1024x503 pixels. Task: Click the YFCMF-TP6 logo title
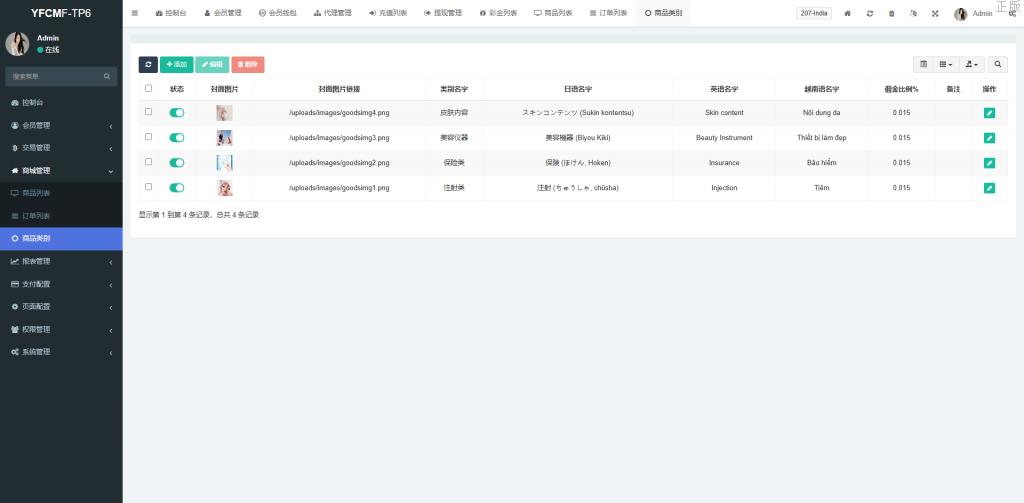click(x=61, y=13)
